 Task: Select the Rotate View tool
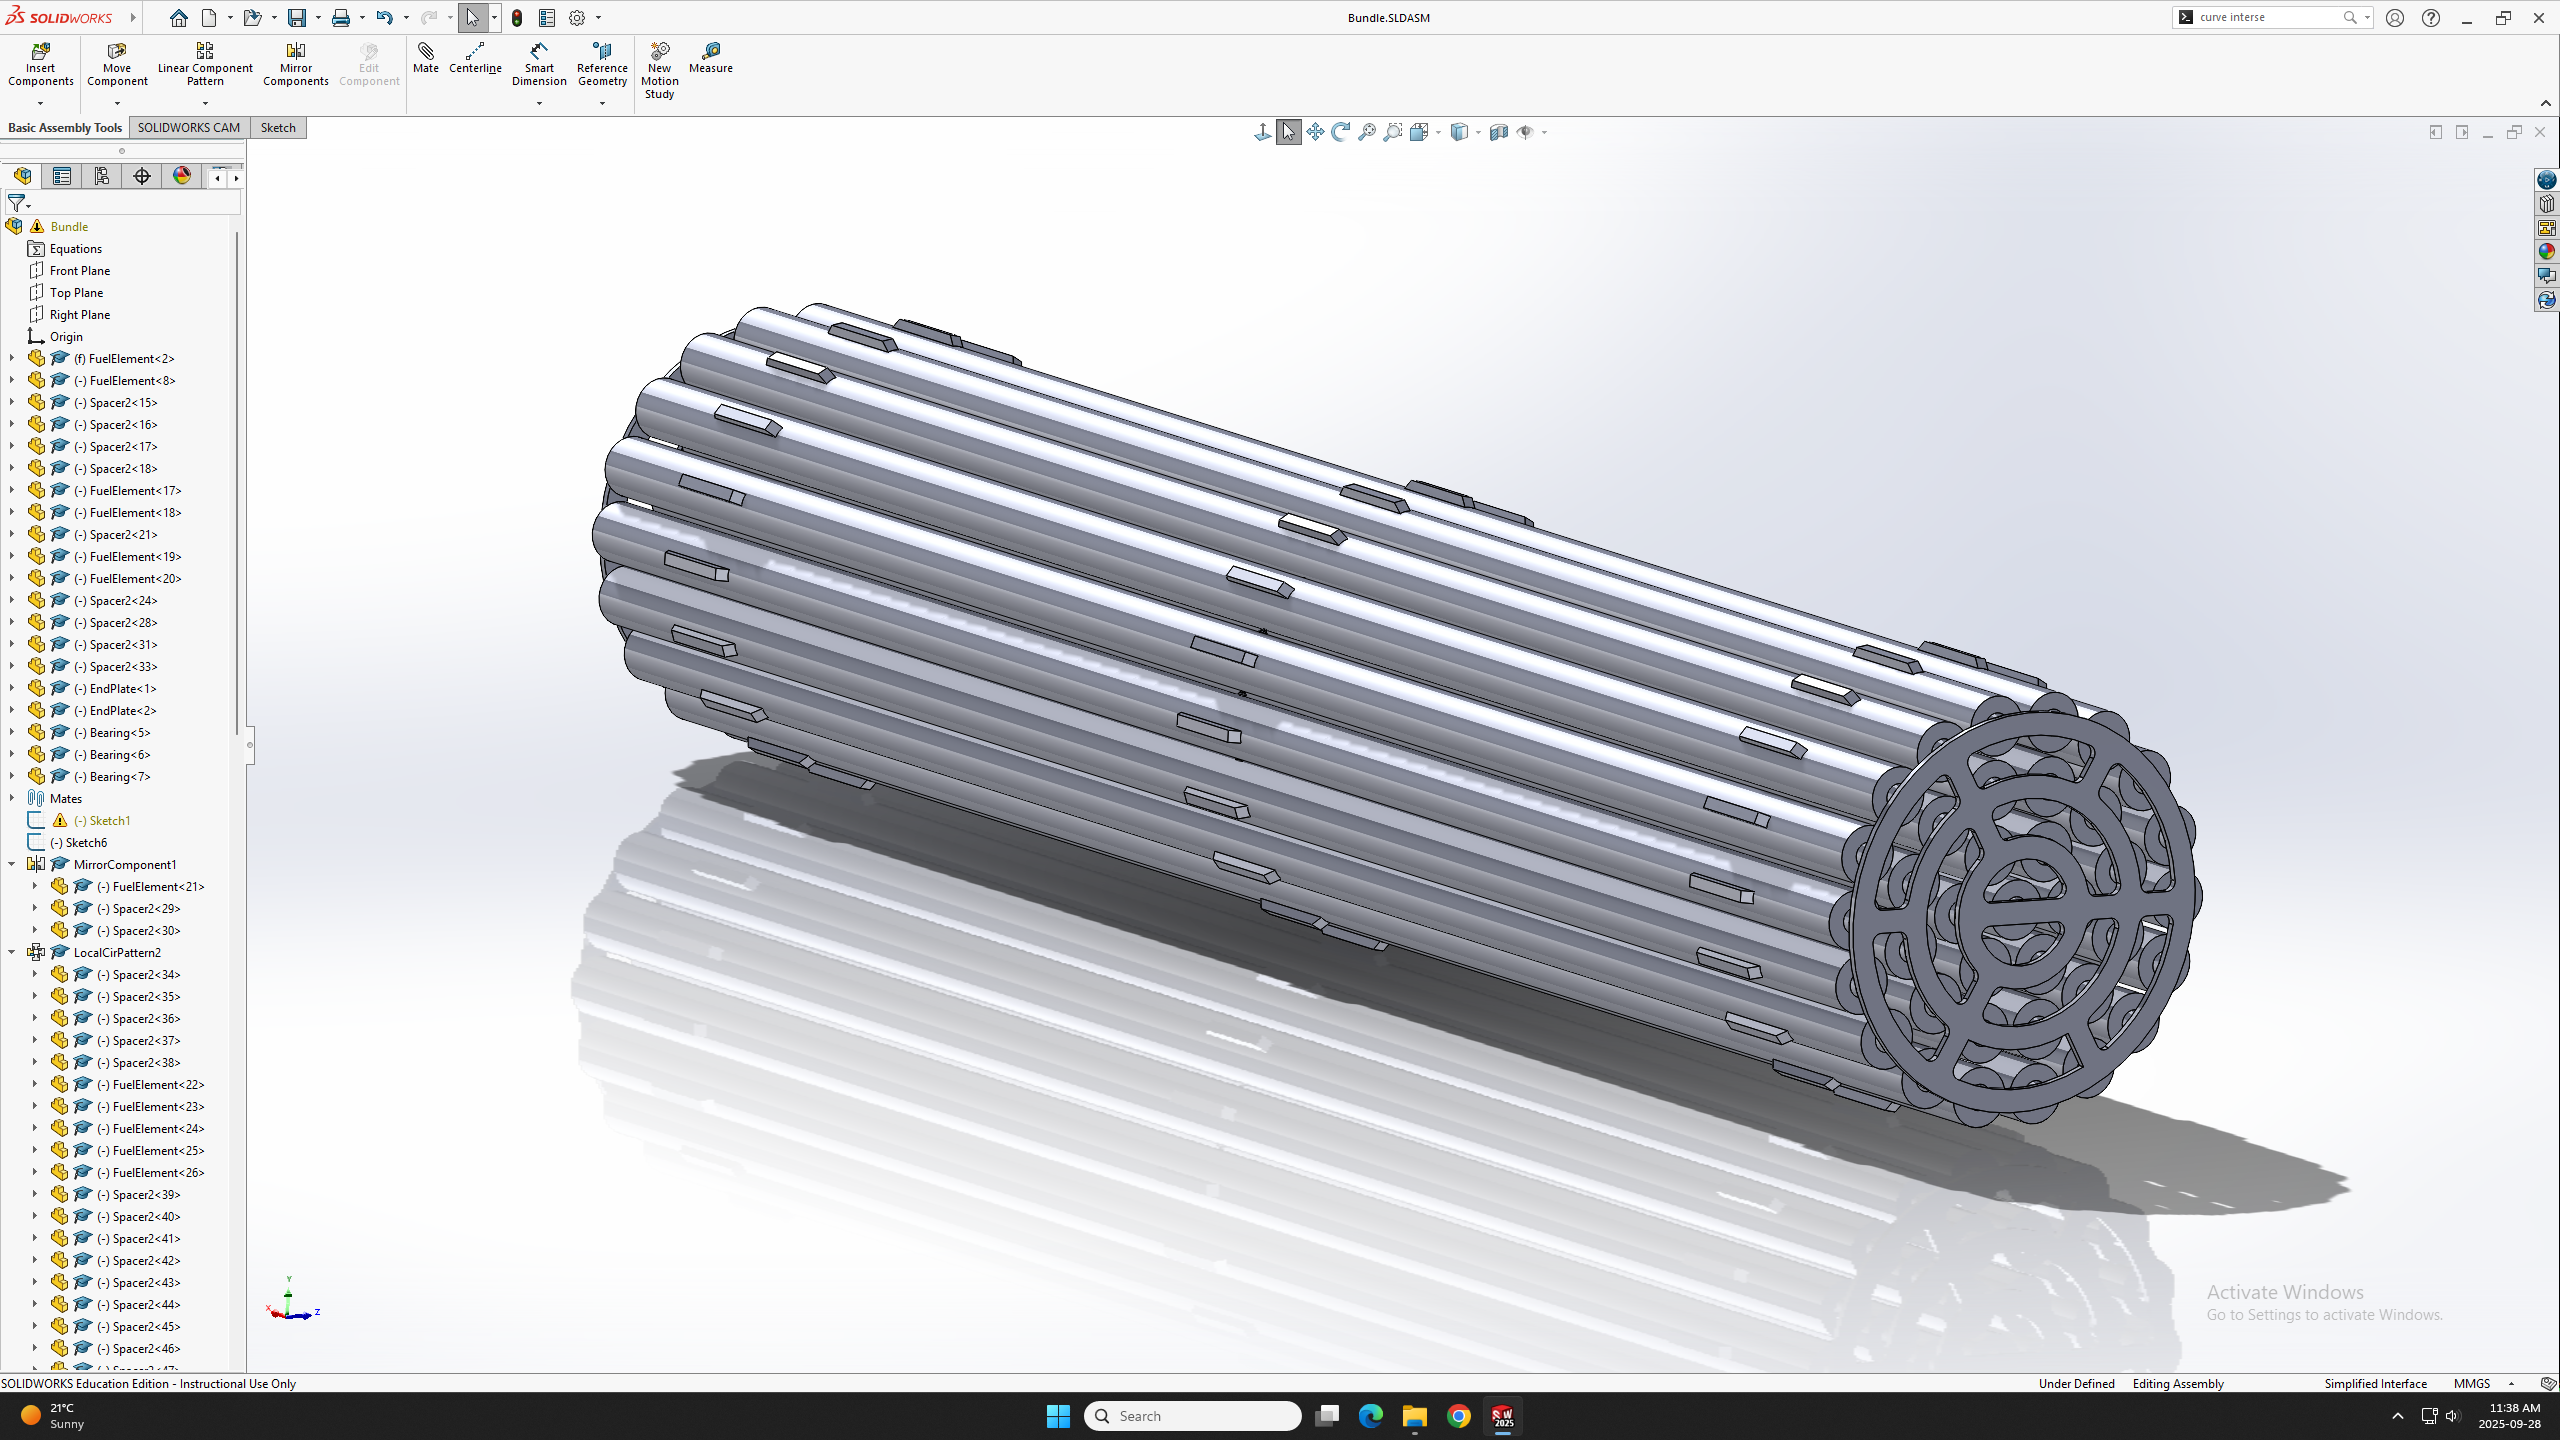pos(1341,132)
